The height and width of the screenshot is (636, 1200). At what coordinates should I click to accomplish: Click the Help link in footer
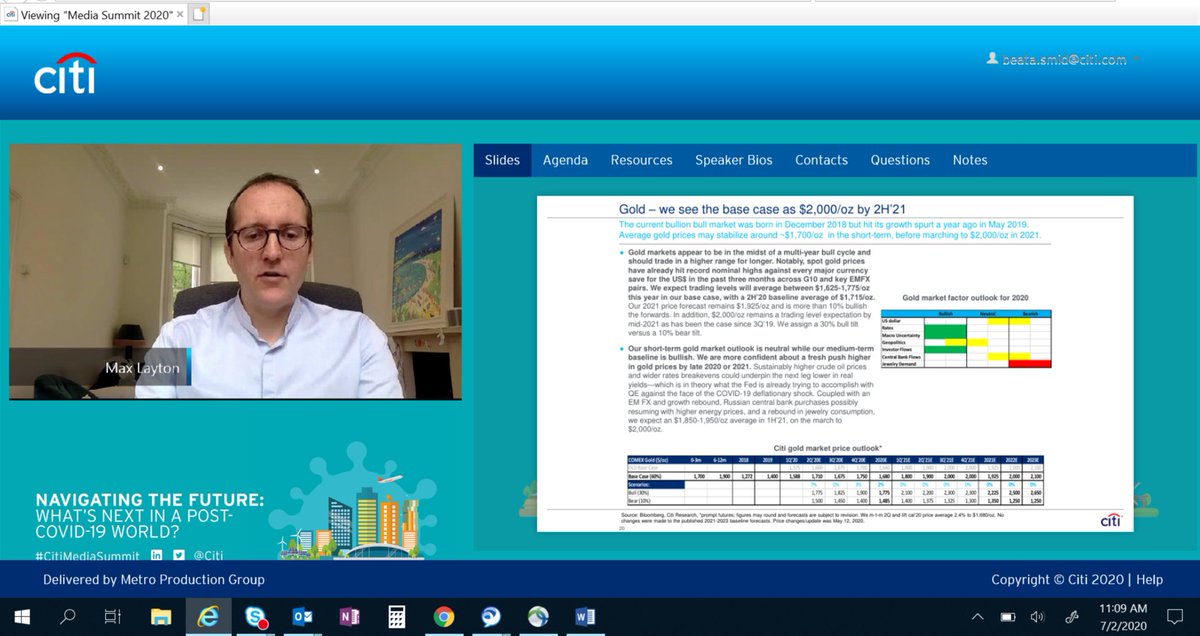pos(1150,580)
